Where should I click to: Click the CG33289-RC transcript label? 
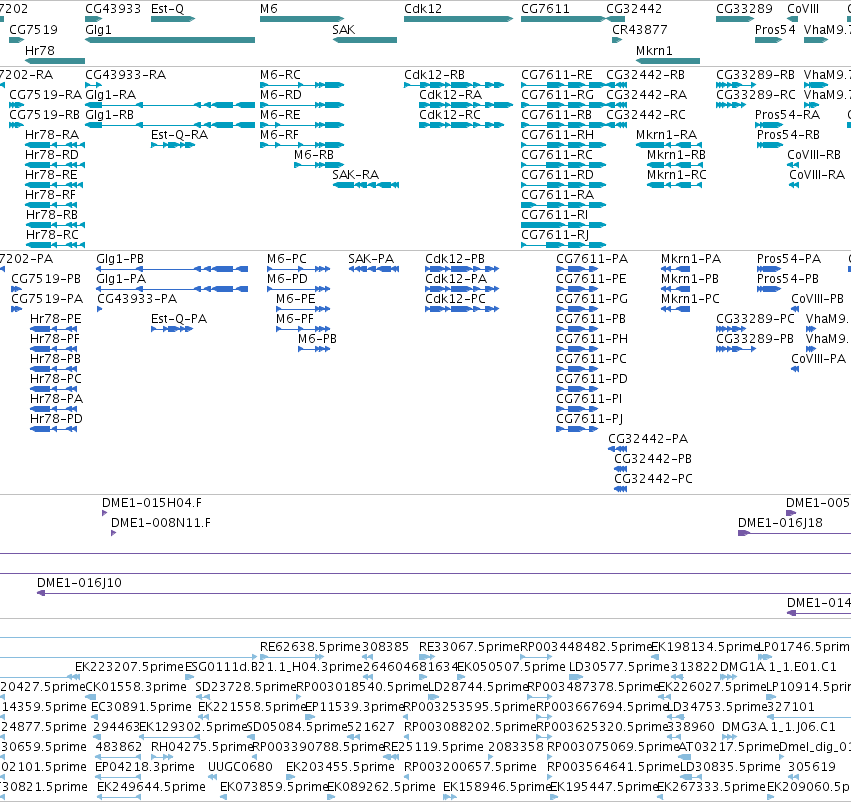tap(755, 94)
